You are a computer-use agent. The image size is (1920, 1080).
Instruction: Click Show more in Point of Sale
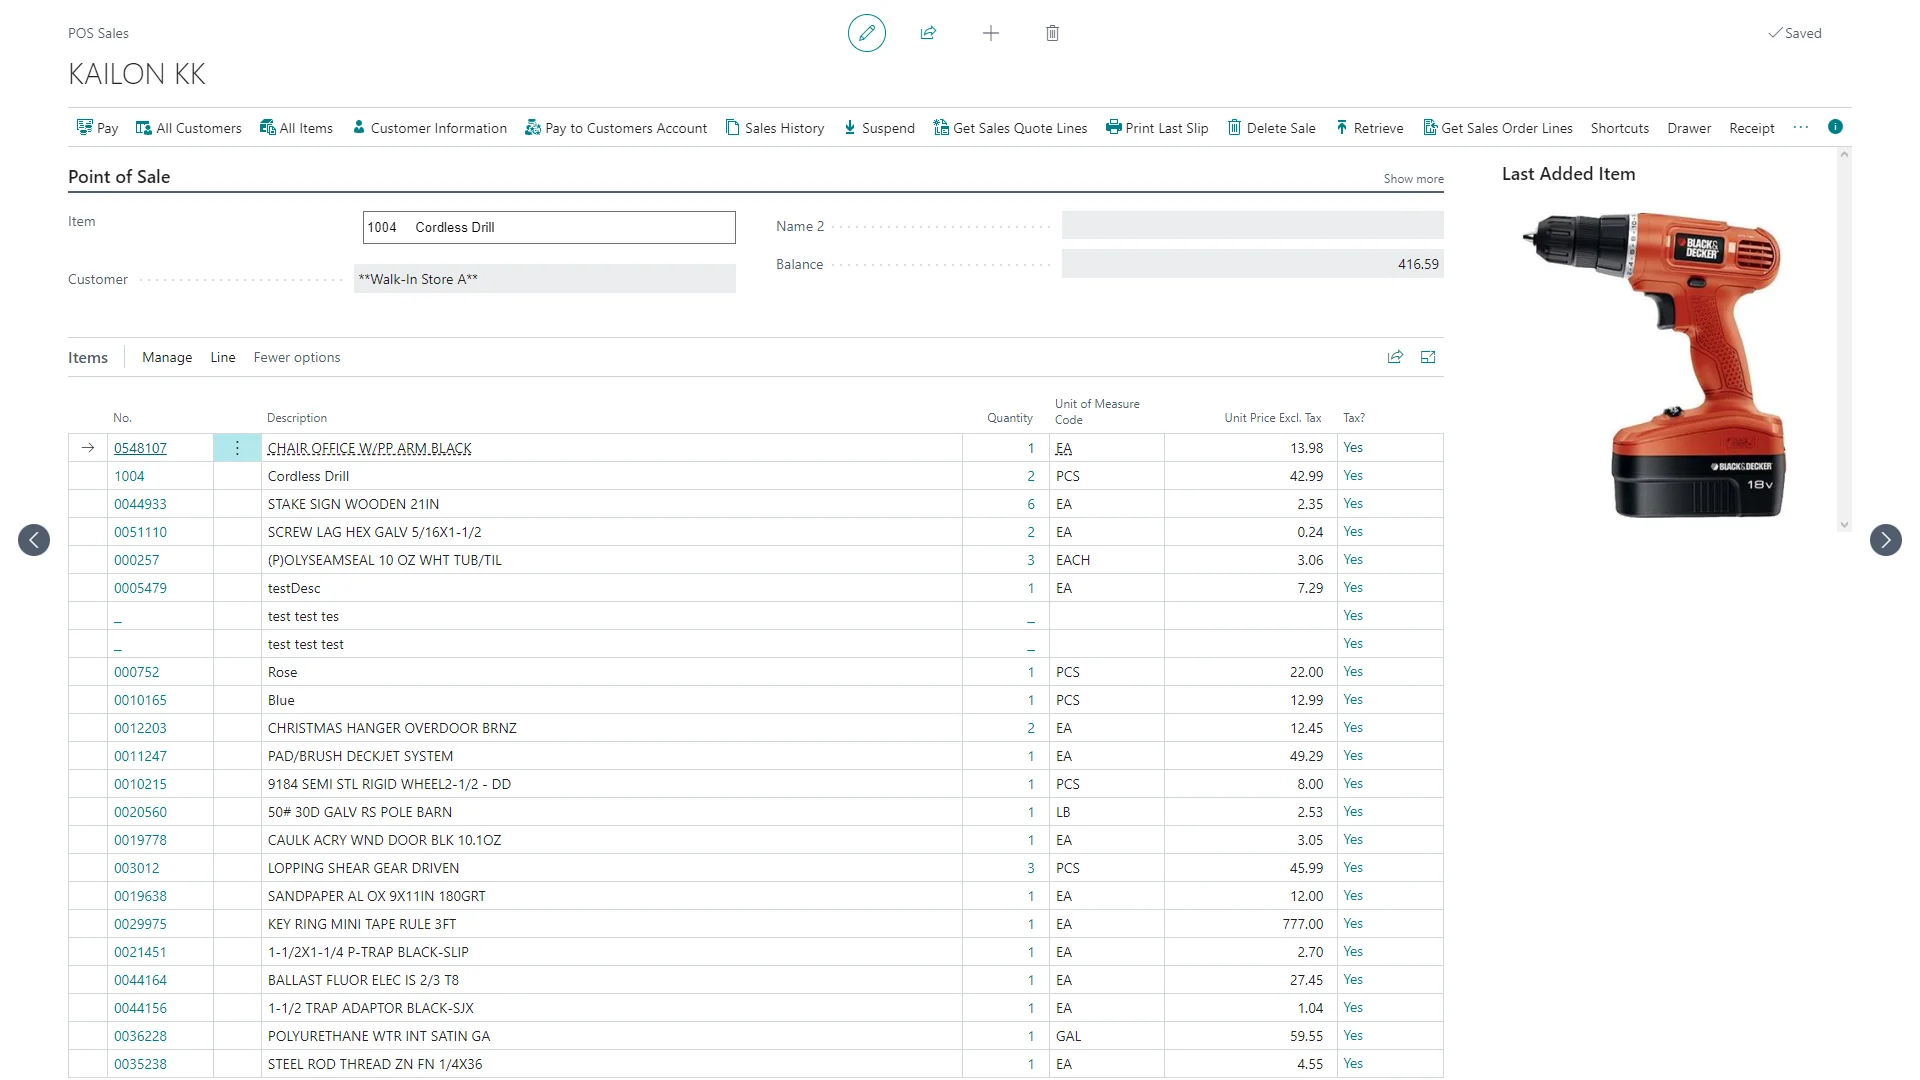(x=1413, y=179)
